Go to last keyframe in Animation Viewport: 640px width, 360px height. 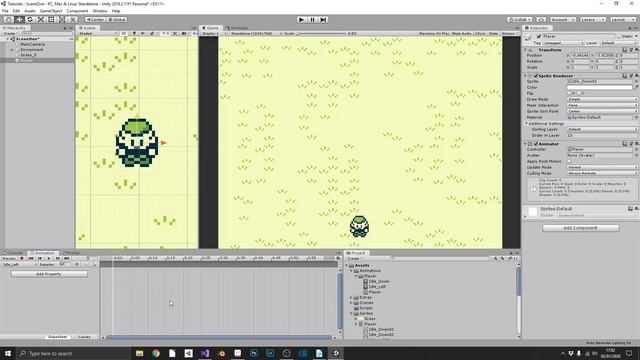(x=67, y=258)
